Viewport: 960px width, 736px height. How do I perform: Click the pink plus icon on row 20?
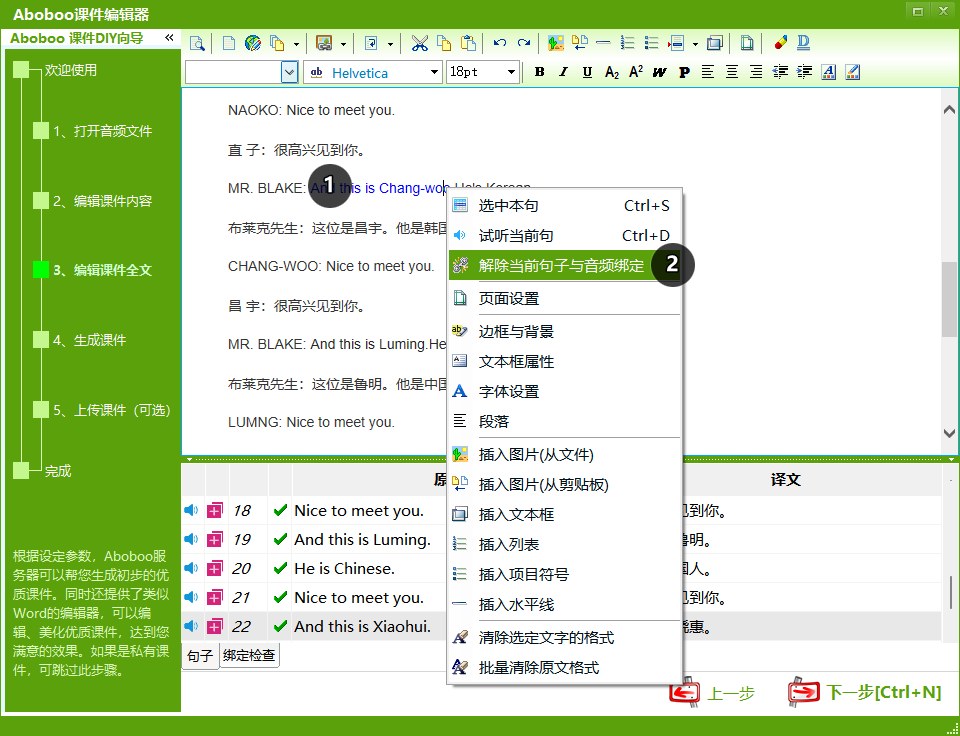tap(215, 569)
